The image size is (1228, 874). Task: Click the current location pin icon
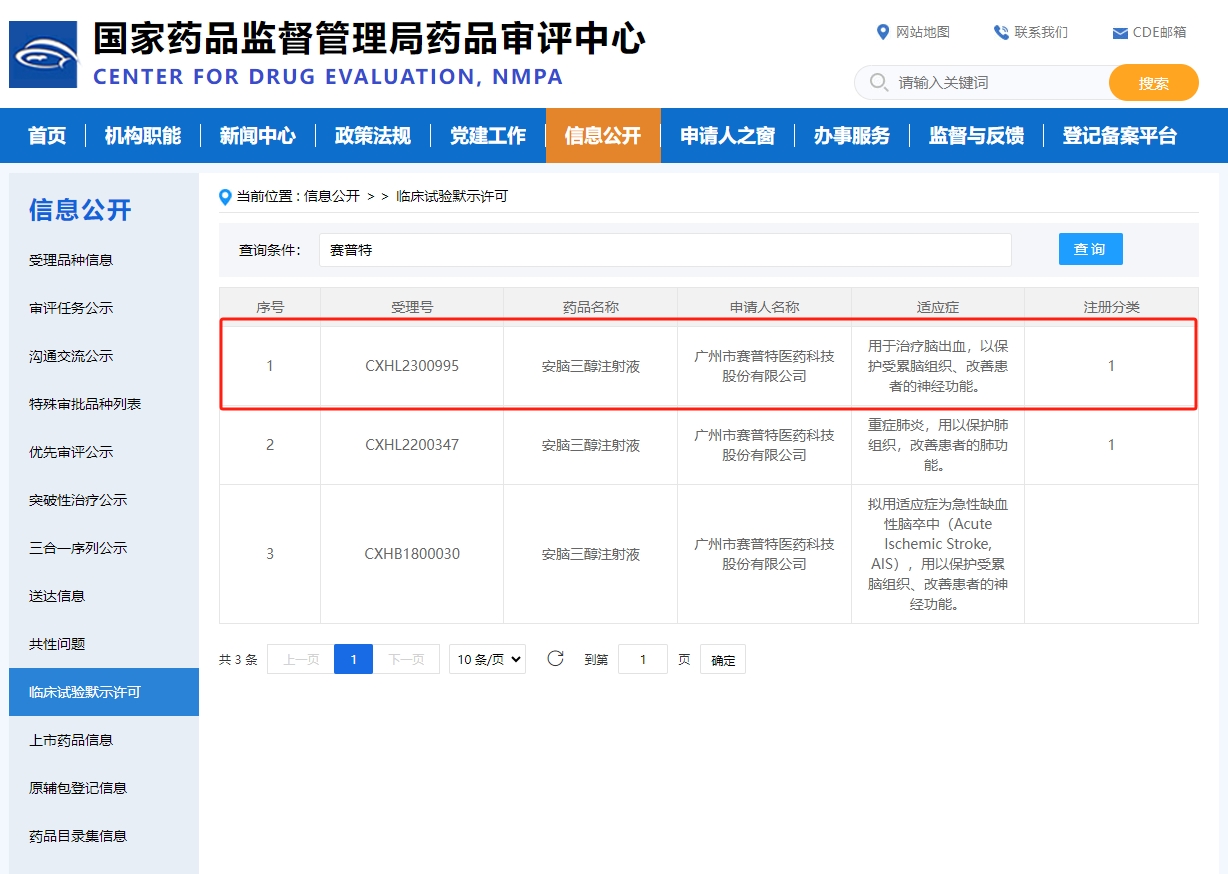point(226,197)
